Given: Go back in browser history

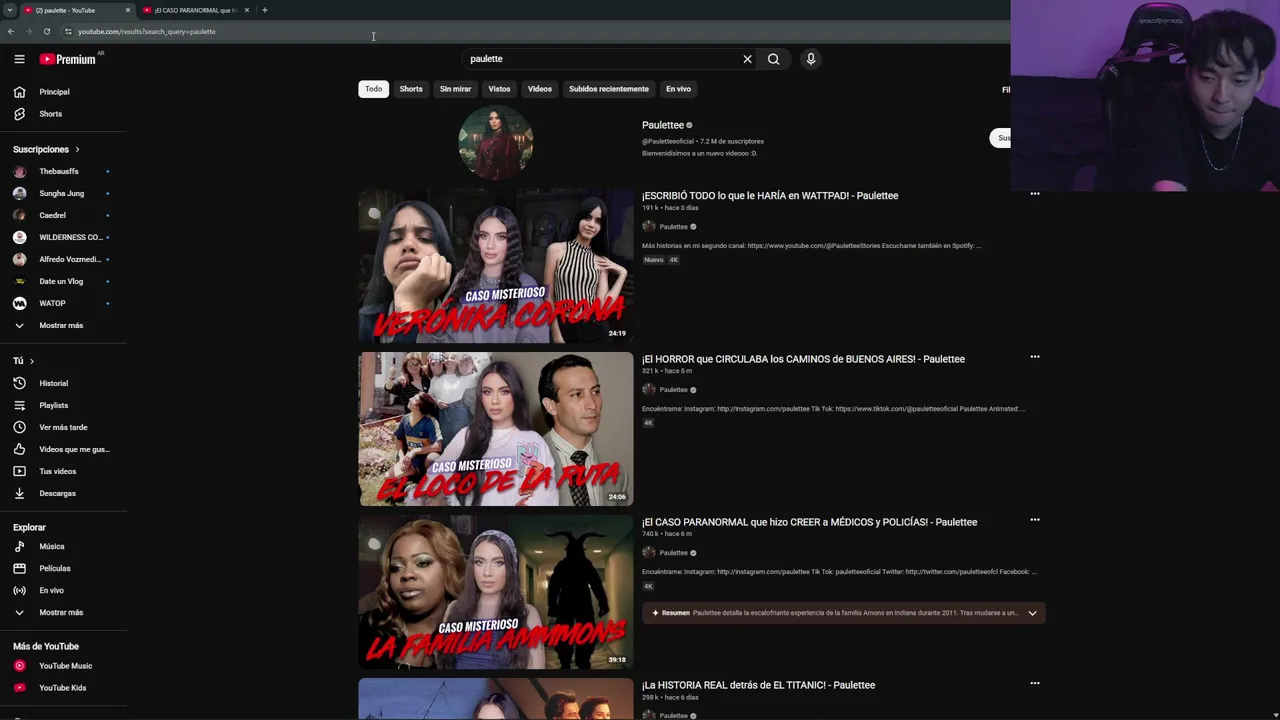Looking at the screenshot, I should 10,31.
